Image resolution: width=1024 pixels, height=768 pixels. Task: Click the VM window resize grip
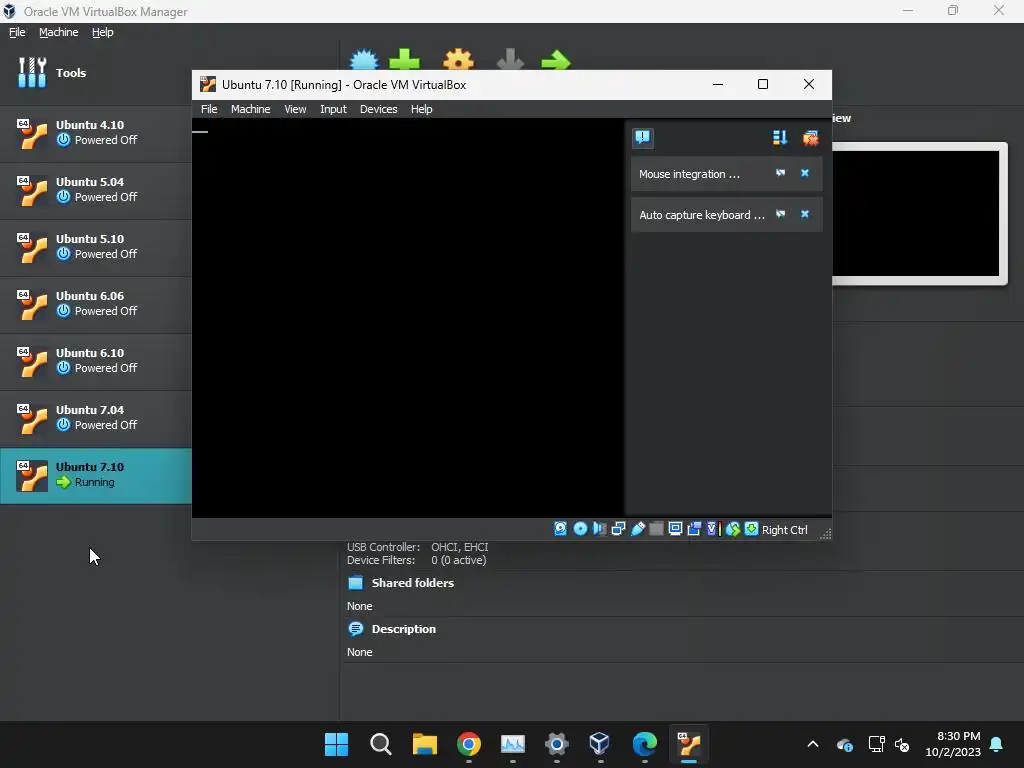(x=825, y=534)
